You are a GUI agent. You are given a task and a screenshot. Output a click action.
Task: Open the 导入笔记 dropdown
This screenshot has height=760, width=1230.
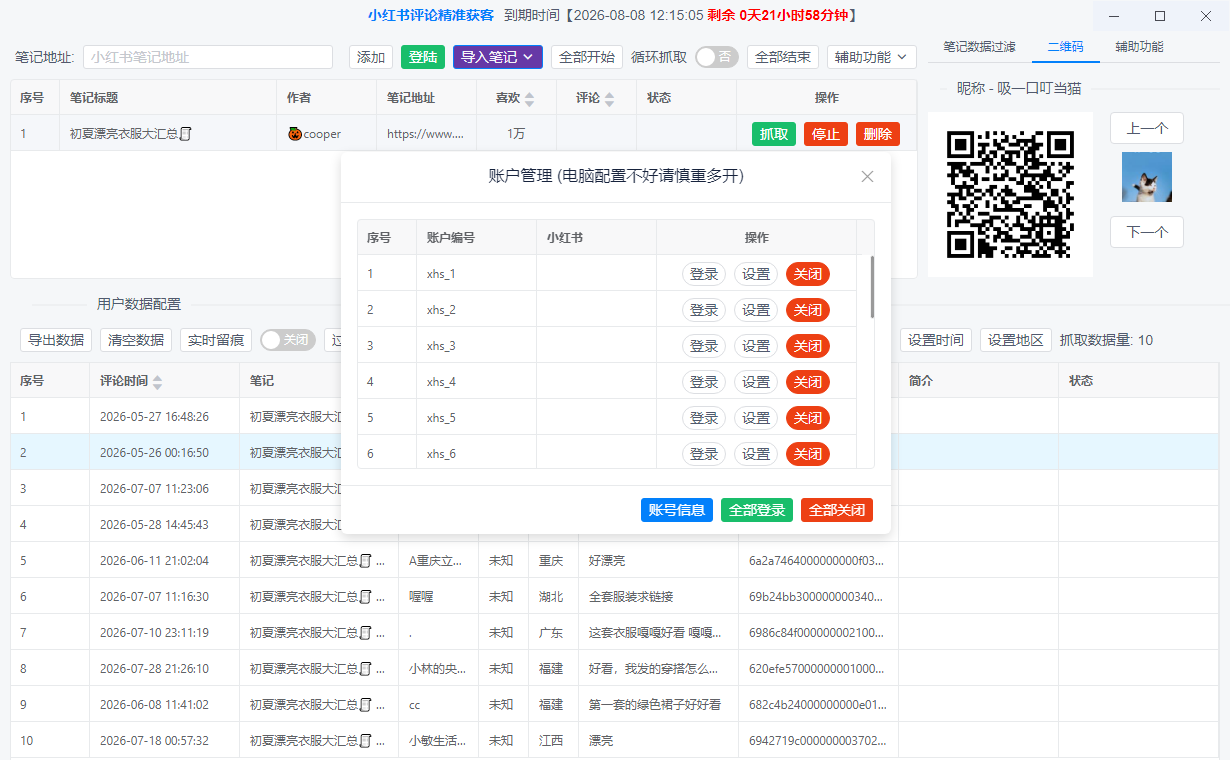pos(498,57)
